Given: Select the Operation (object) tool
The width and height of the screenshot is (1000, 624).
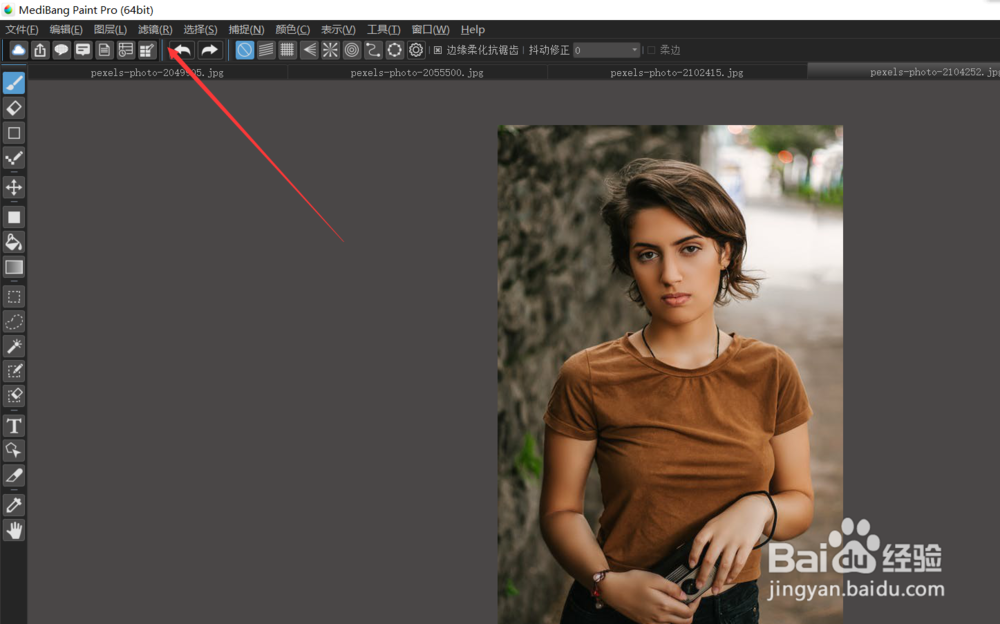Looking at the screenshot, I should (x=14, y=450).
